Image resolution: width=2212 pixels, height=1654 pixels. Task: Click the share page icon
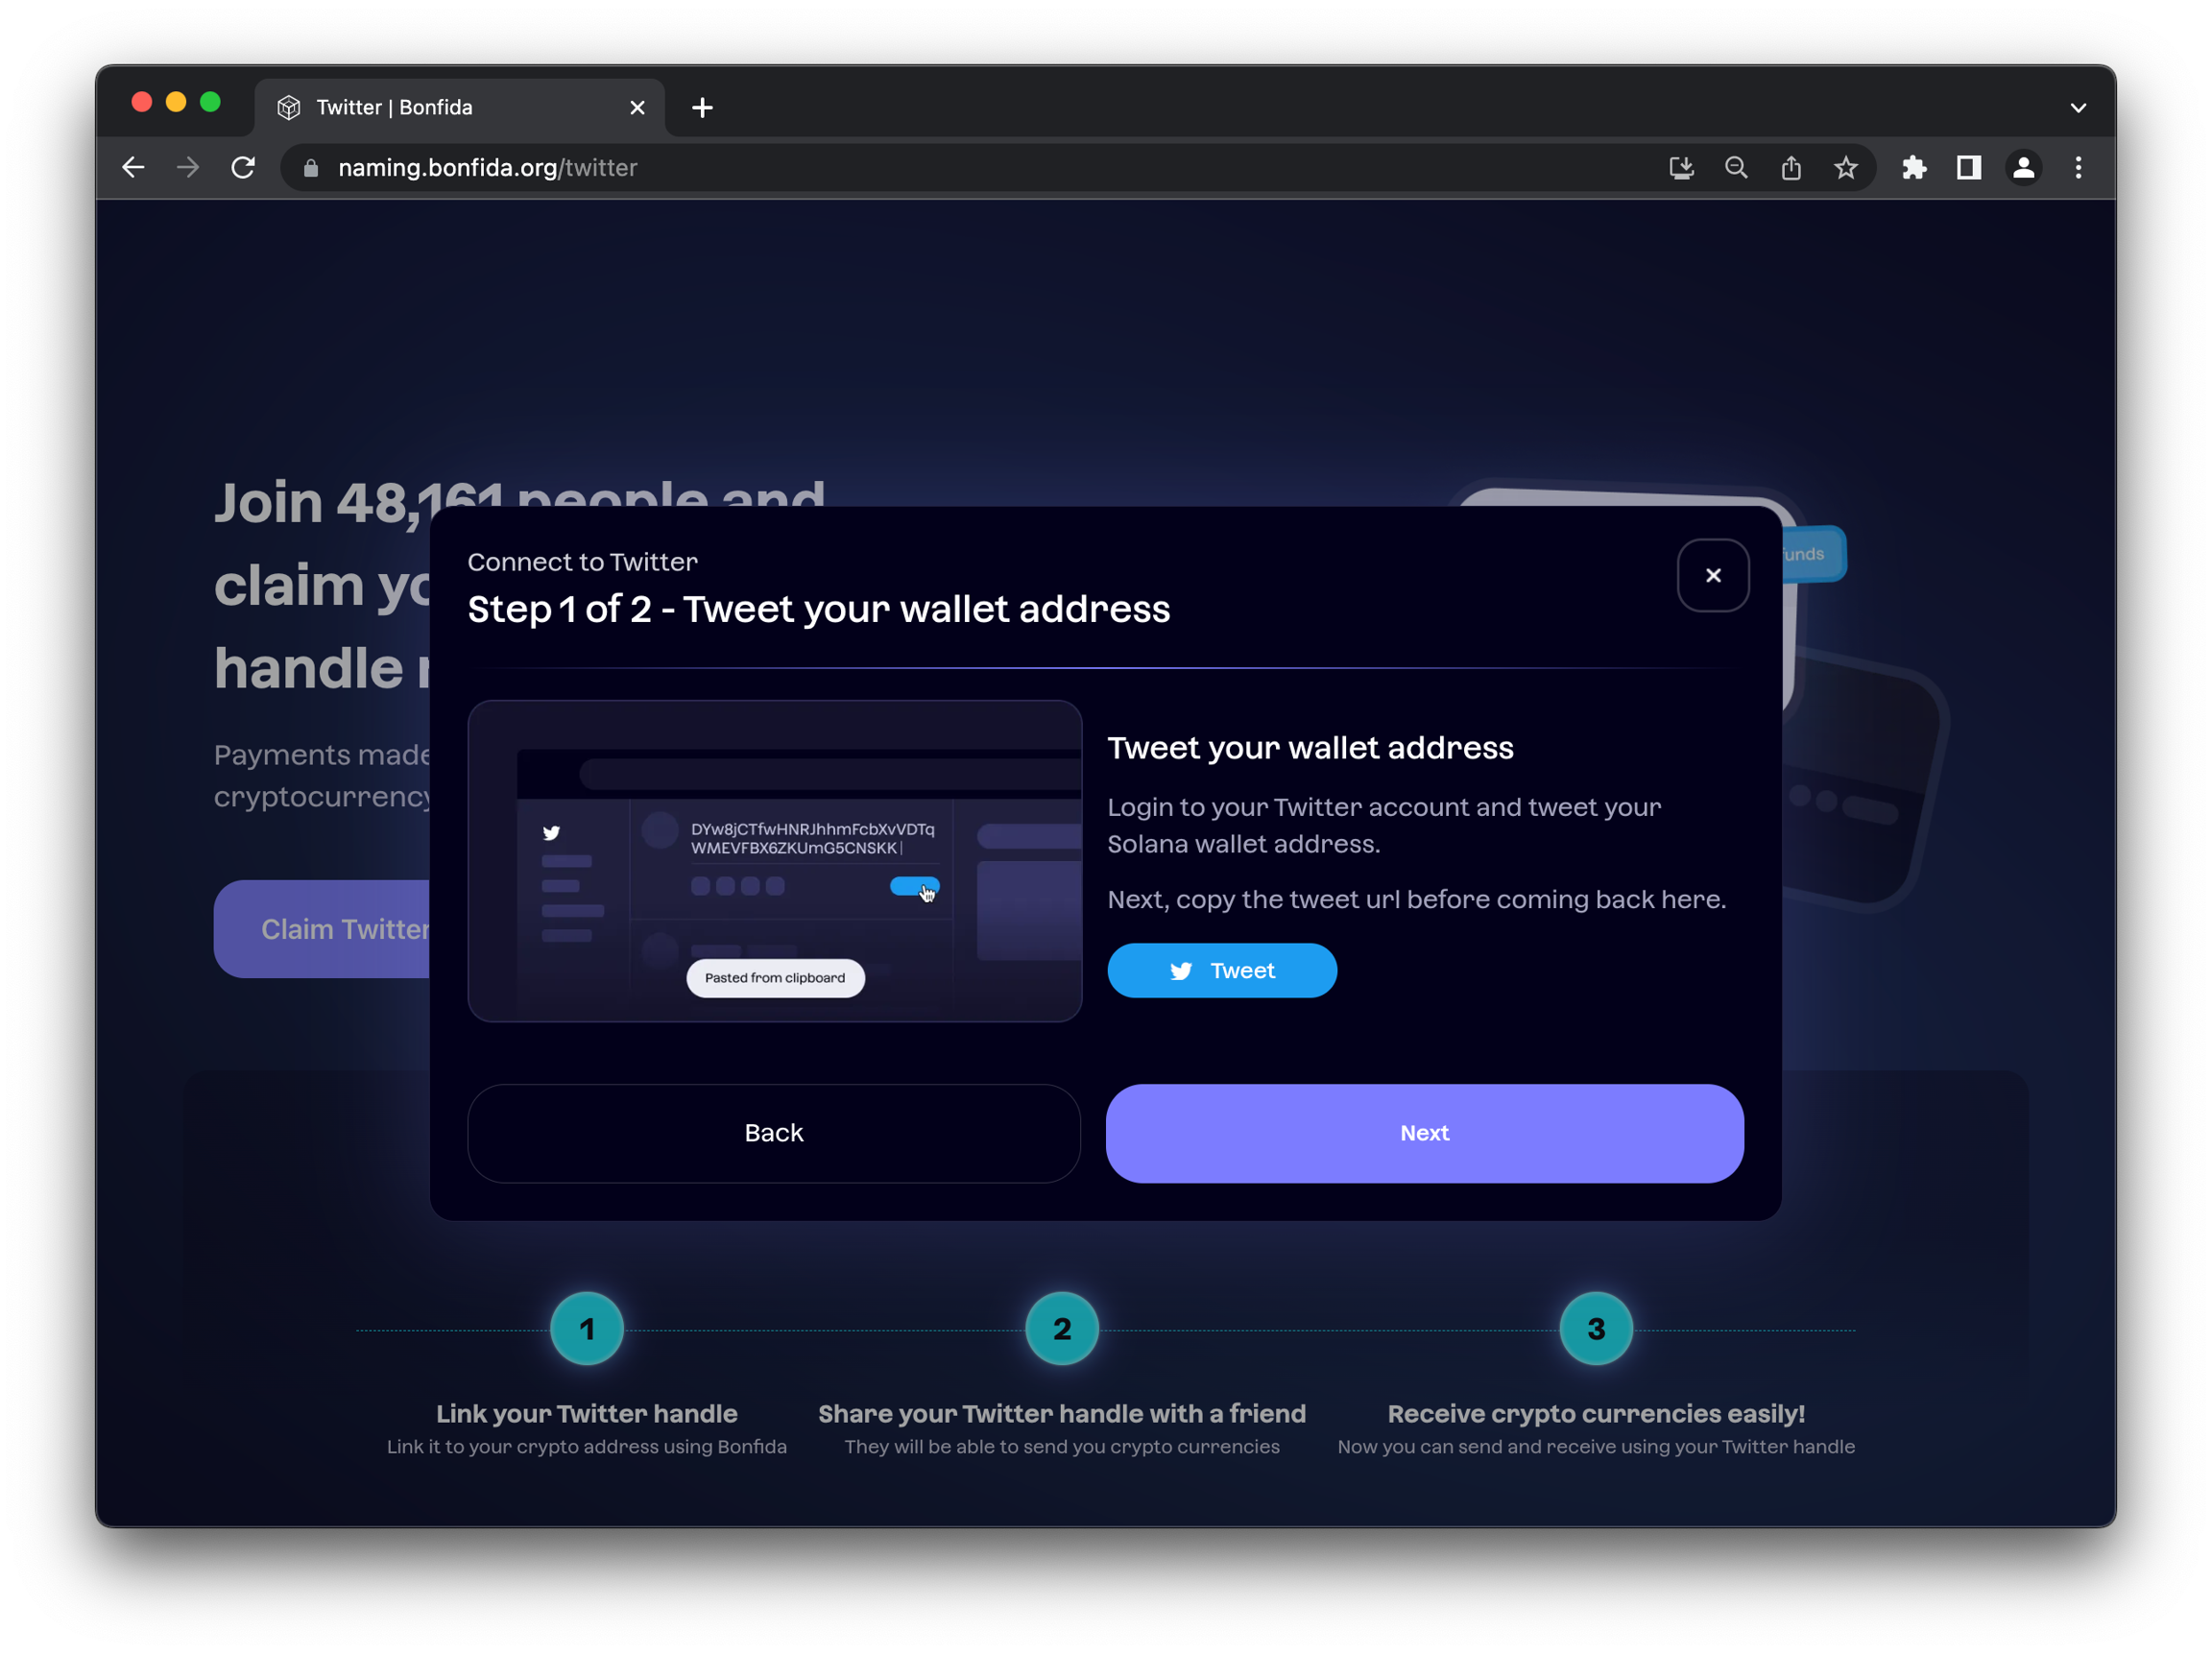[x=1790, y=167]
